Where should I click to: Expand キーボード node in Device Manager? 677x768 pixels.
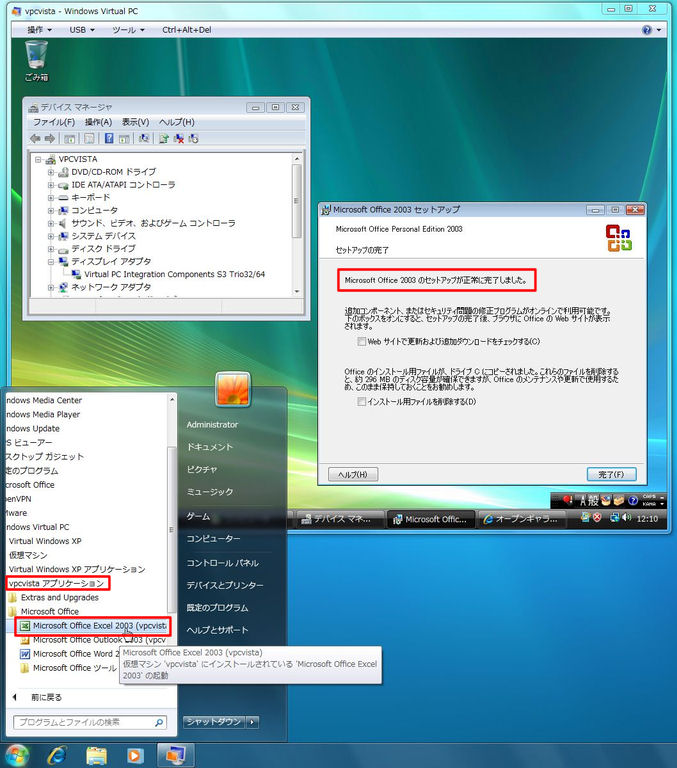(50, 198)
